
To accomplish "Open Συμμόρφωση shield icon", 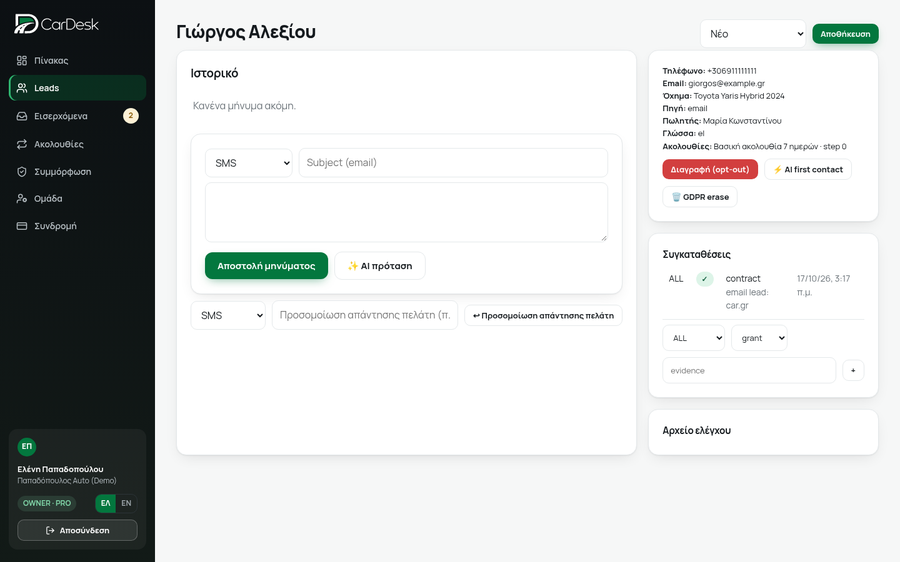I will (x=22, y=172).
